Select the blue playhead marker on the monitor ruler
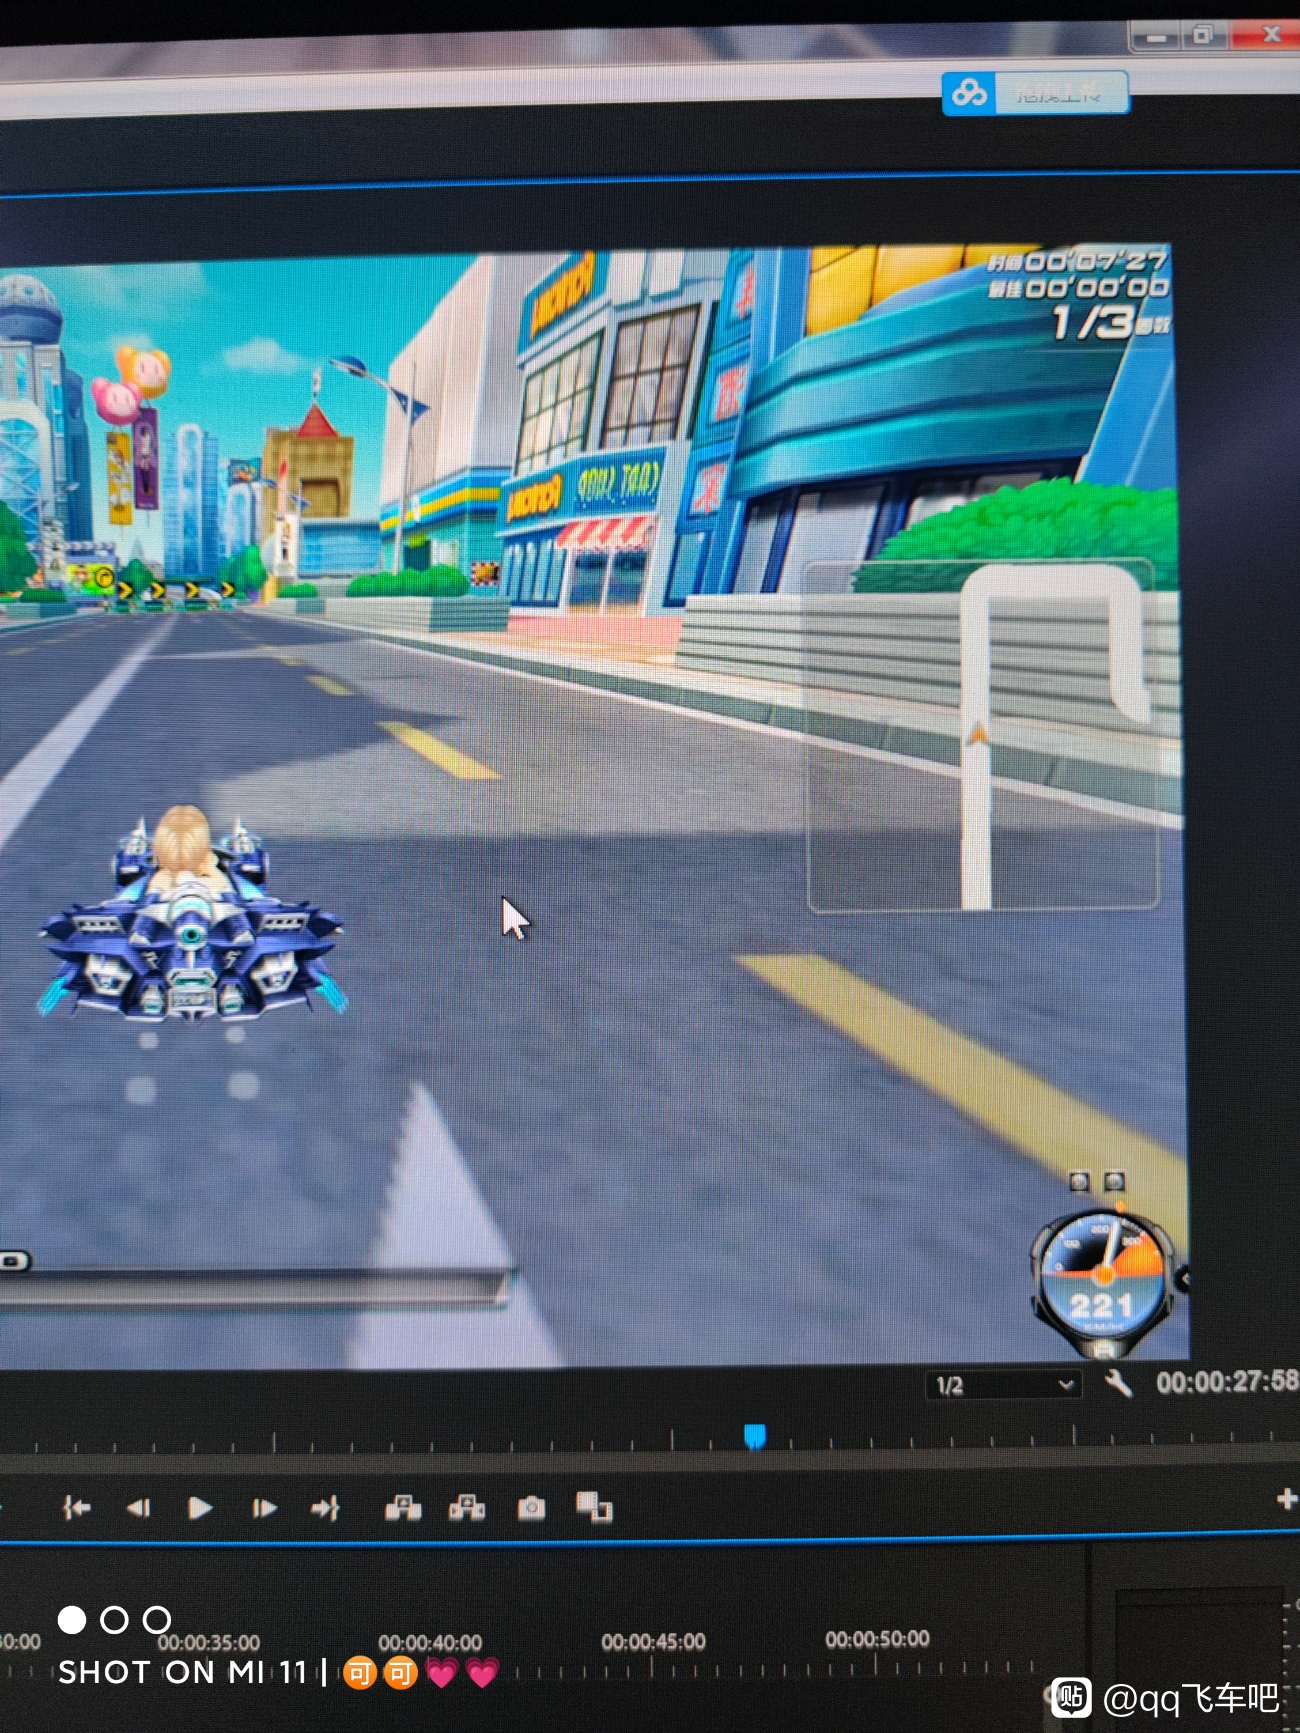 (755, 1436)
